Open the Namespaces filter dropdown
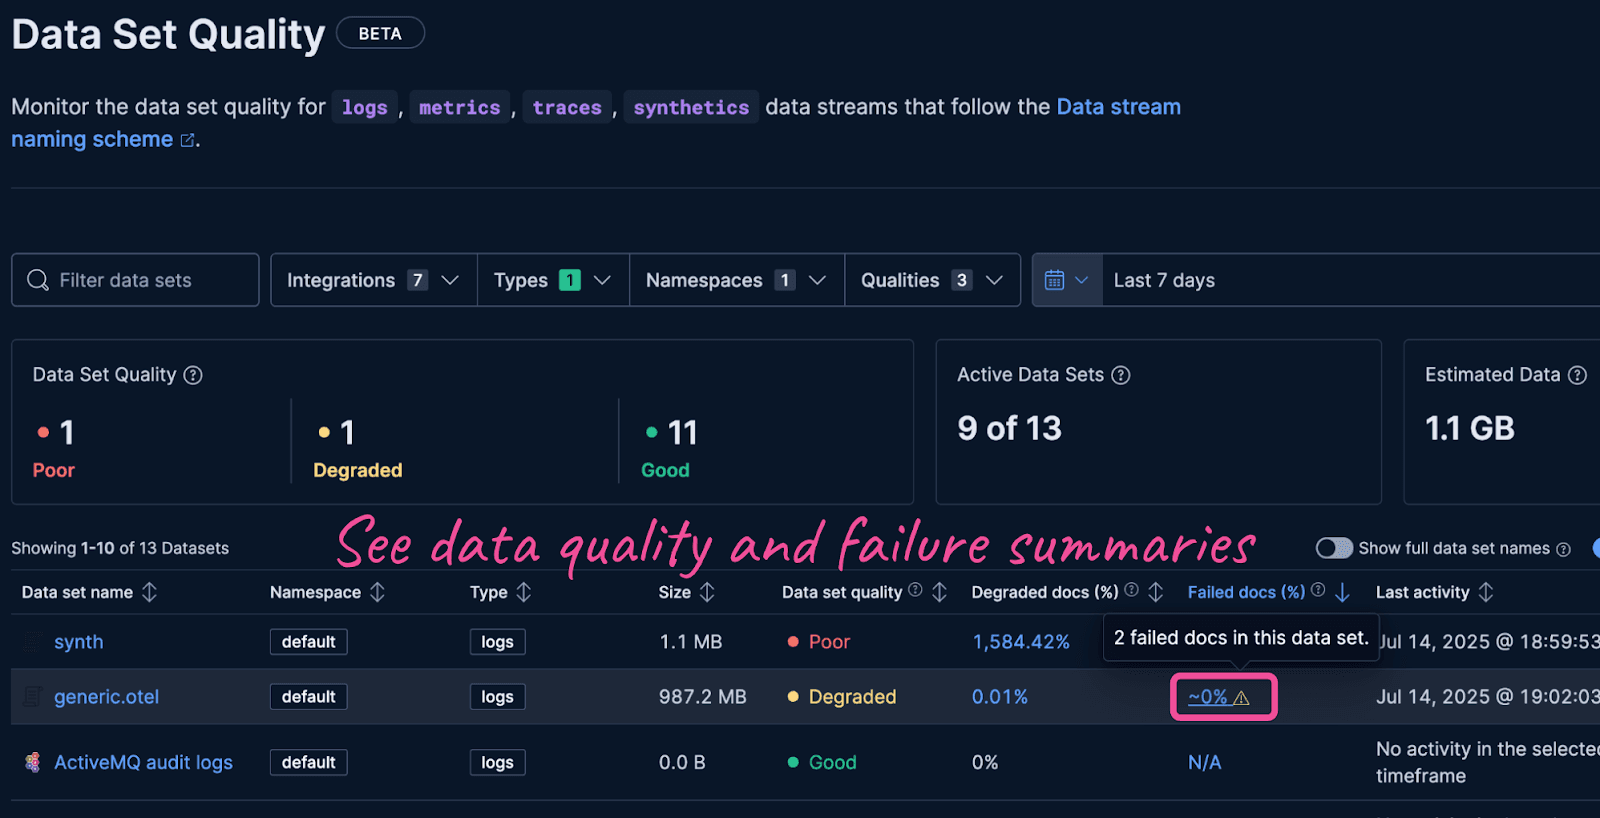This screenshot has width=1600, height=818. pos(736,280)
